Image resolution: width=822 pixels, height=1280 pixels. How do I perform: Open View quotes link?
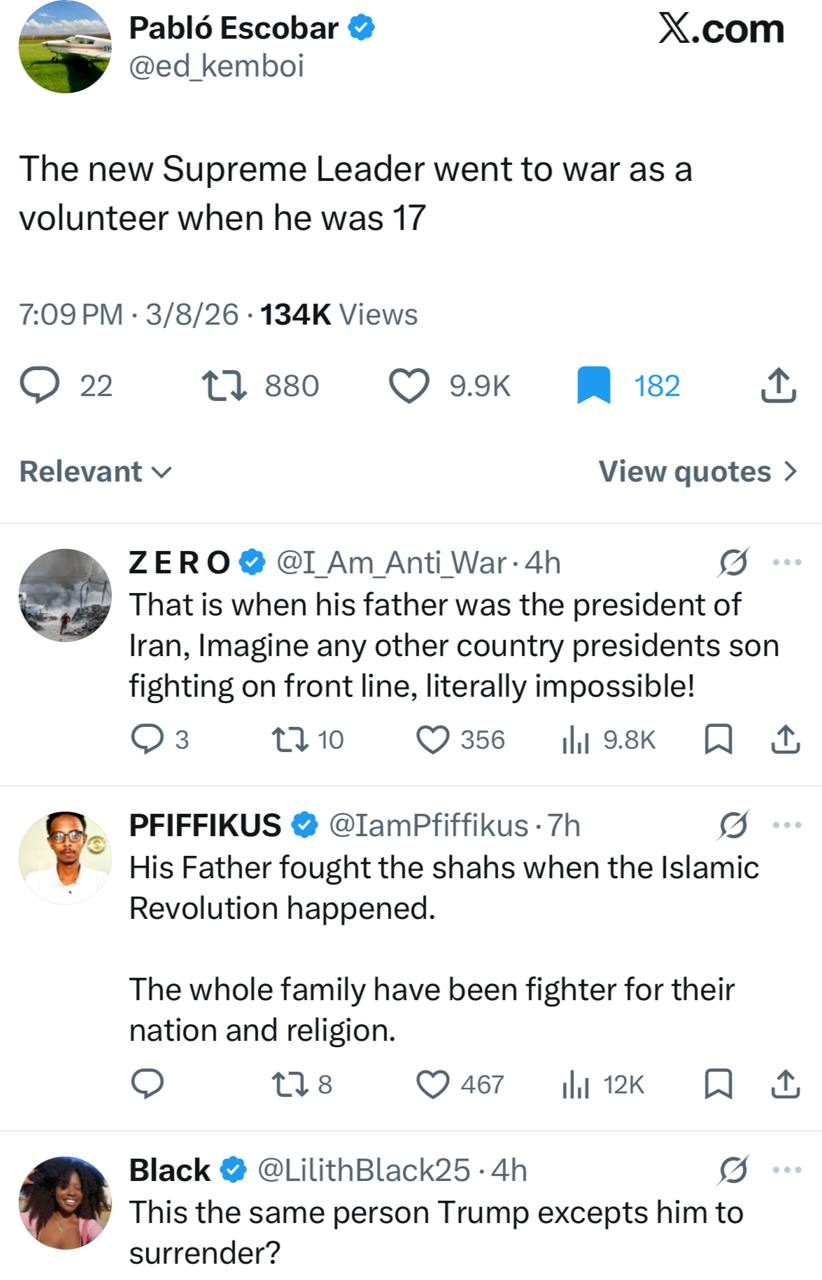click(698, 472)
